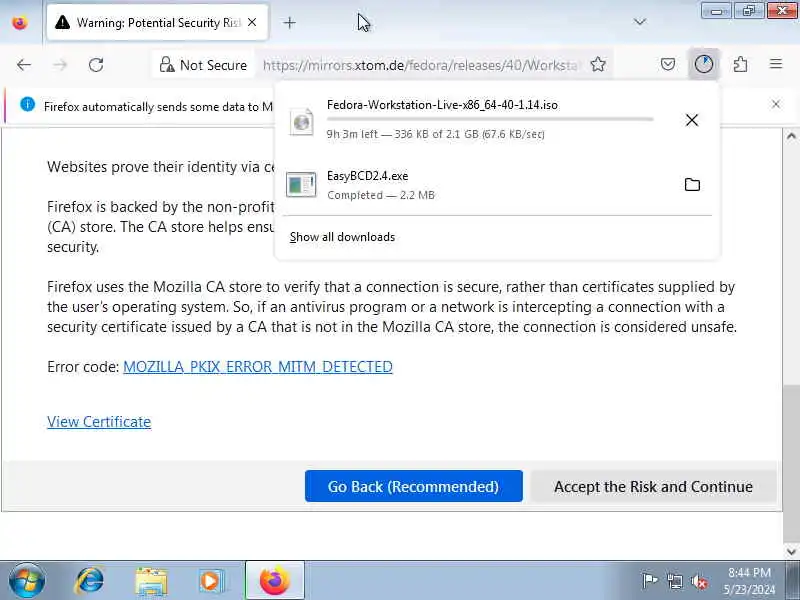Click the network tray icon
The width and height of the screenshot is (800, 600).
pos(674,581)
